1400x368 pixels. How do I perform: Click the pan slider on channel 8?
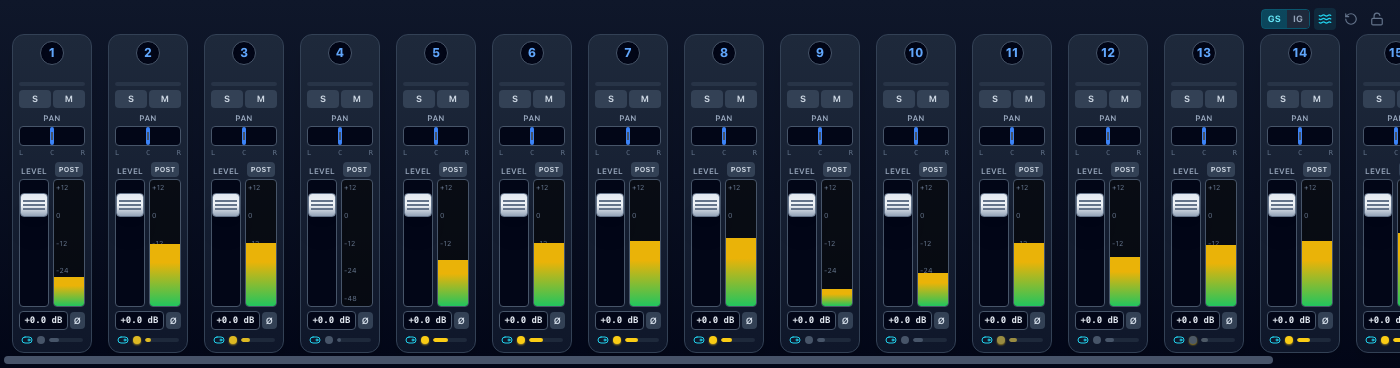724,136
